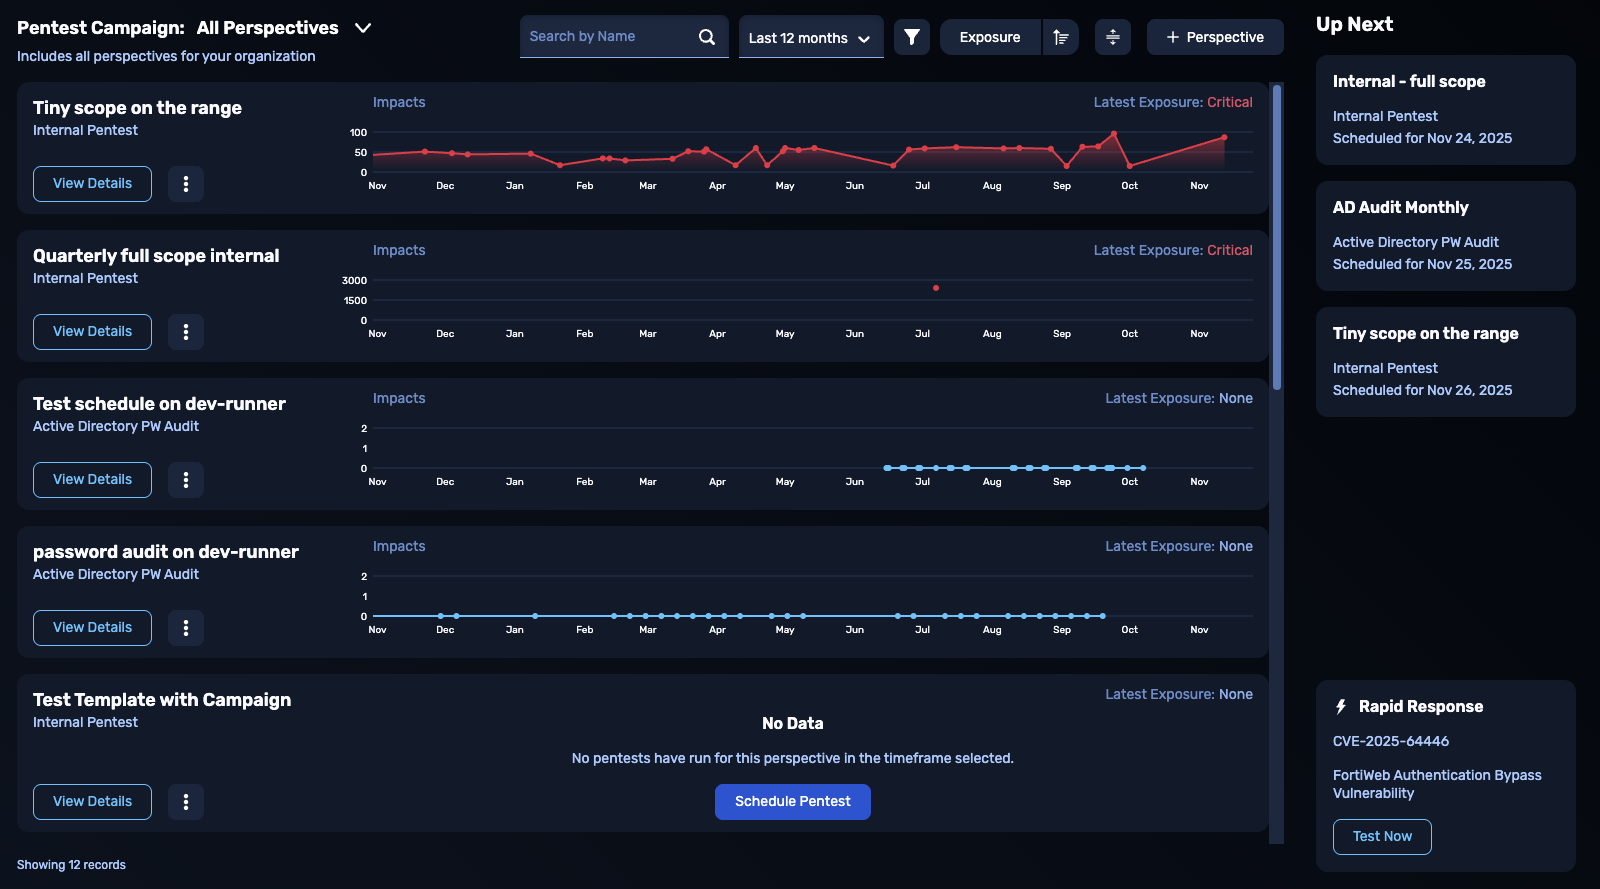Click the collapse rows icon
1600x889 pixels.
click(x=1112, y=37)
